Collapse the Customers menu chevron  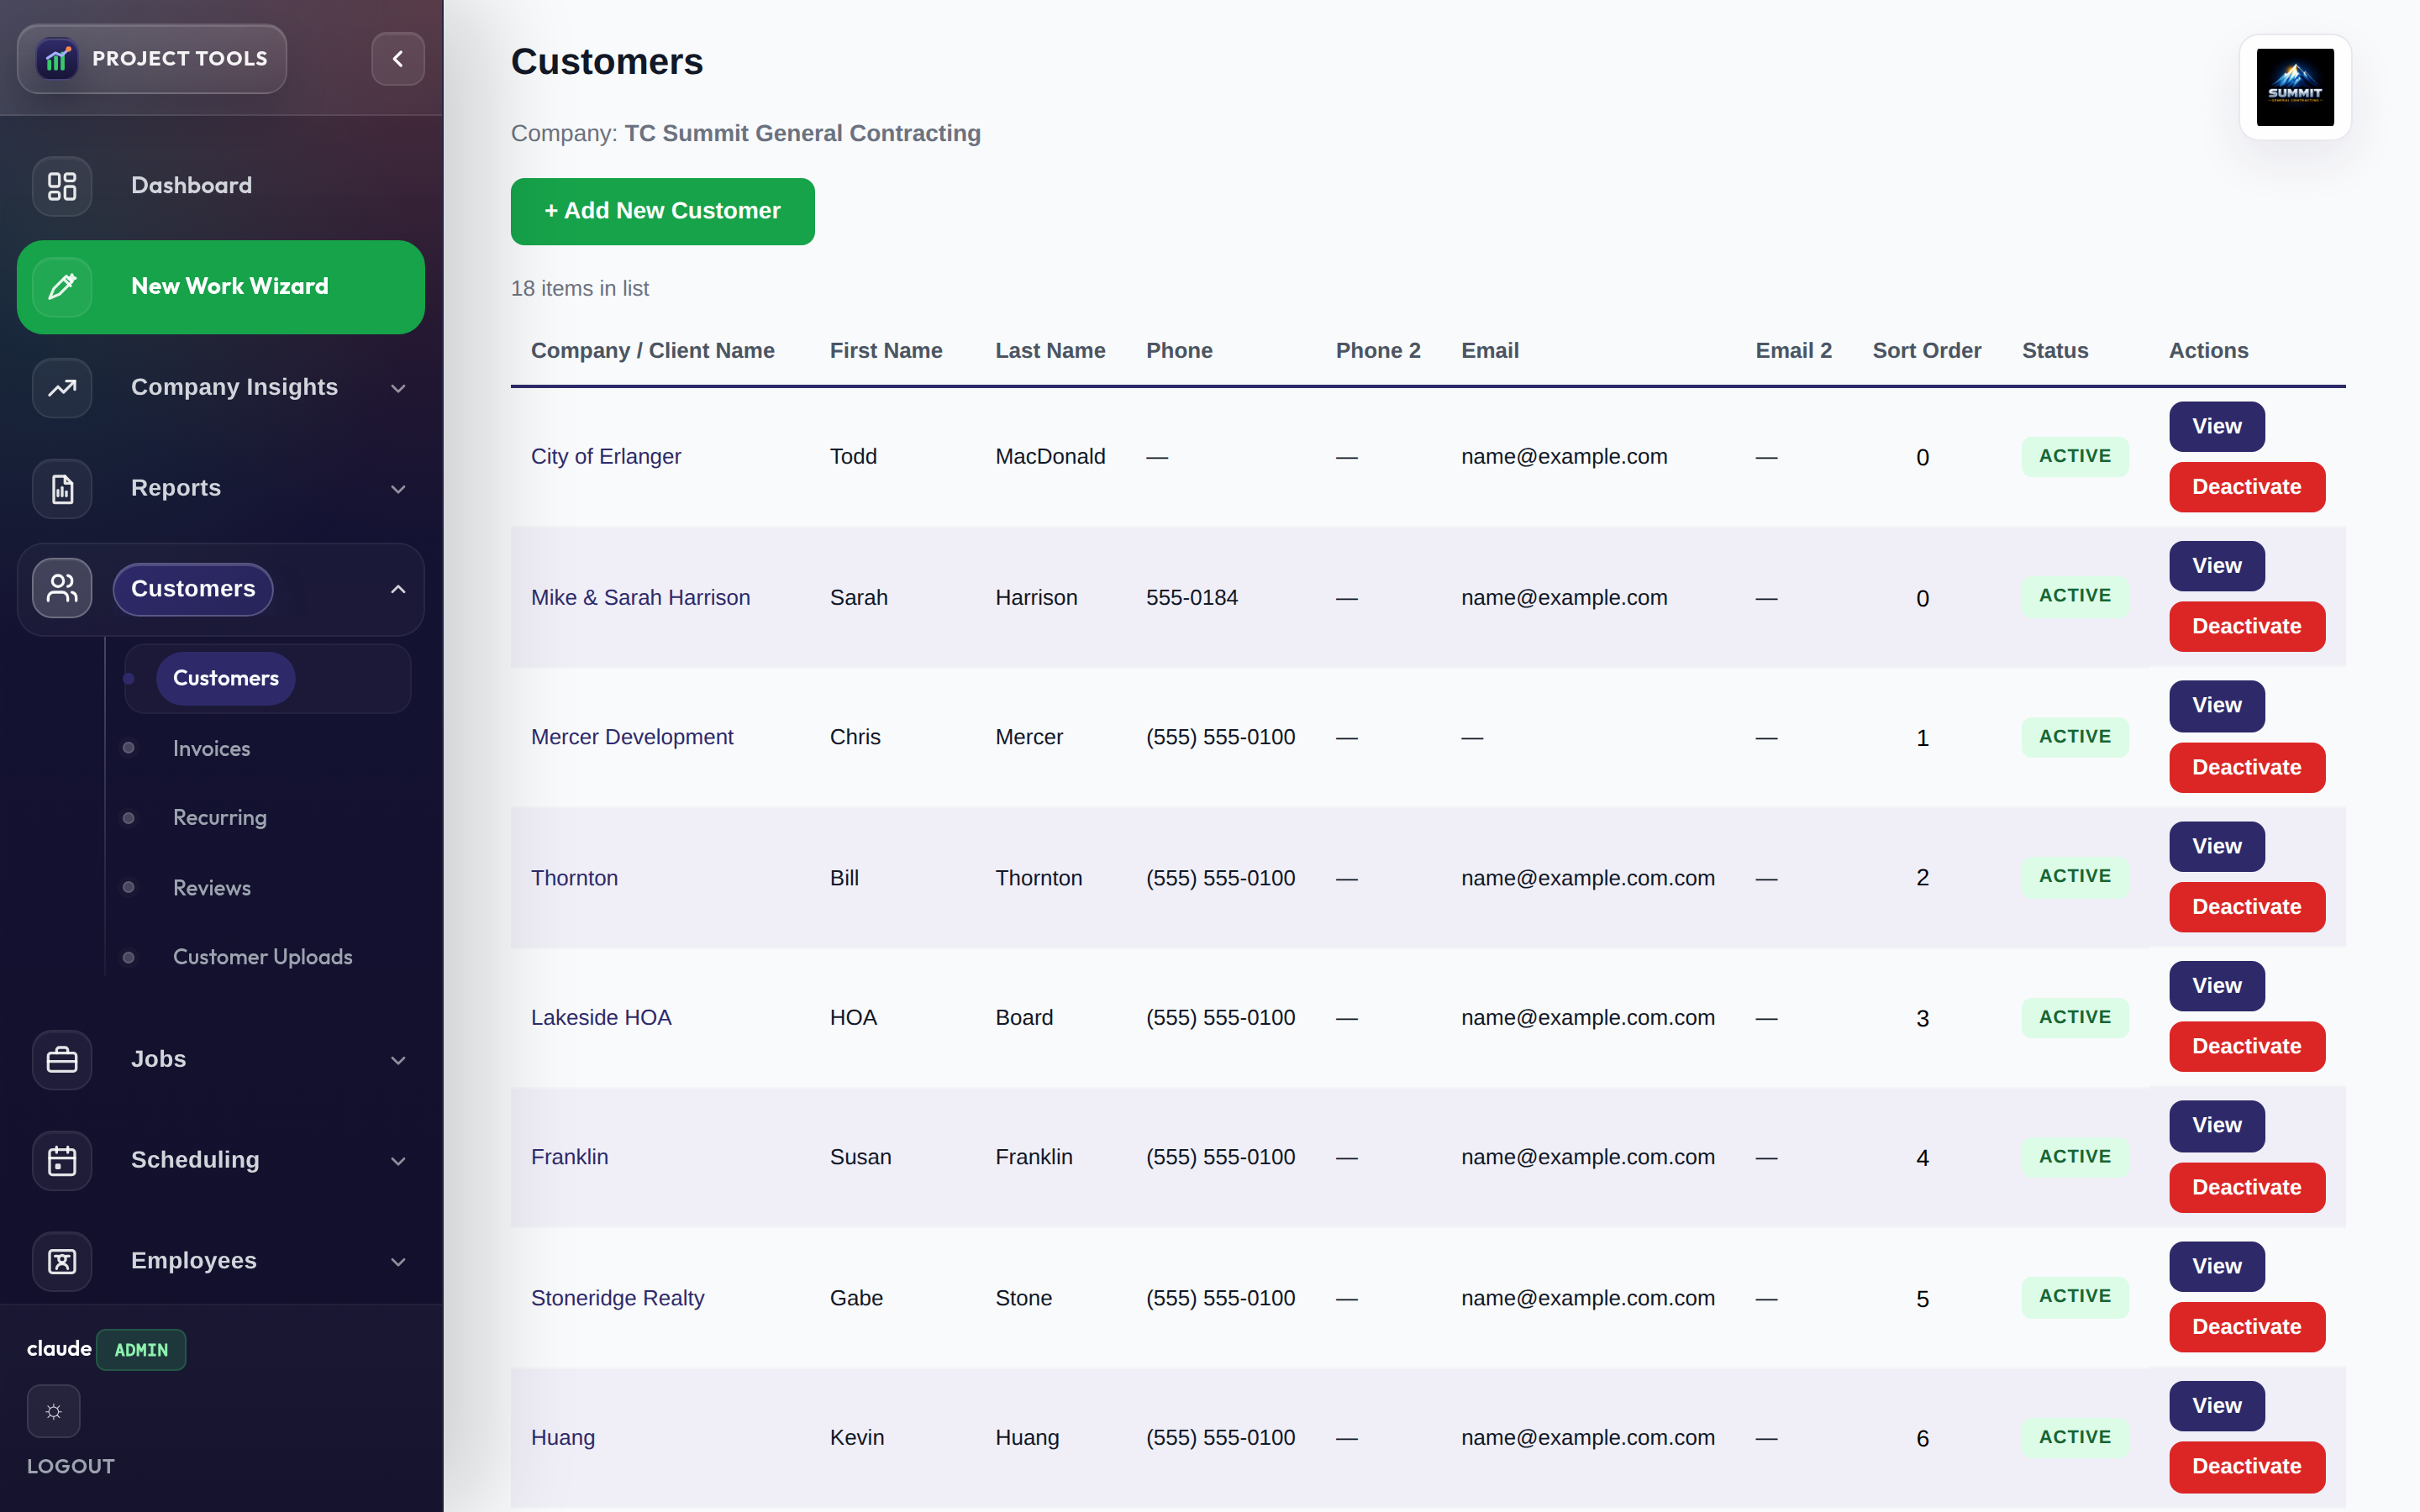point(398,589)
